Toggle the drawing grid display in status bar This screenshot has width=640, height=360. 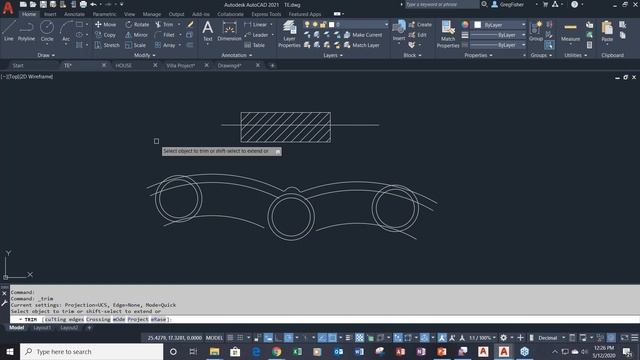230,338
